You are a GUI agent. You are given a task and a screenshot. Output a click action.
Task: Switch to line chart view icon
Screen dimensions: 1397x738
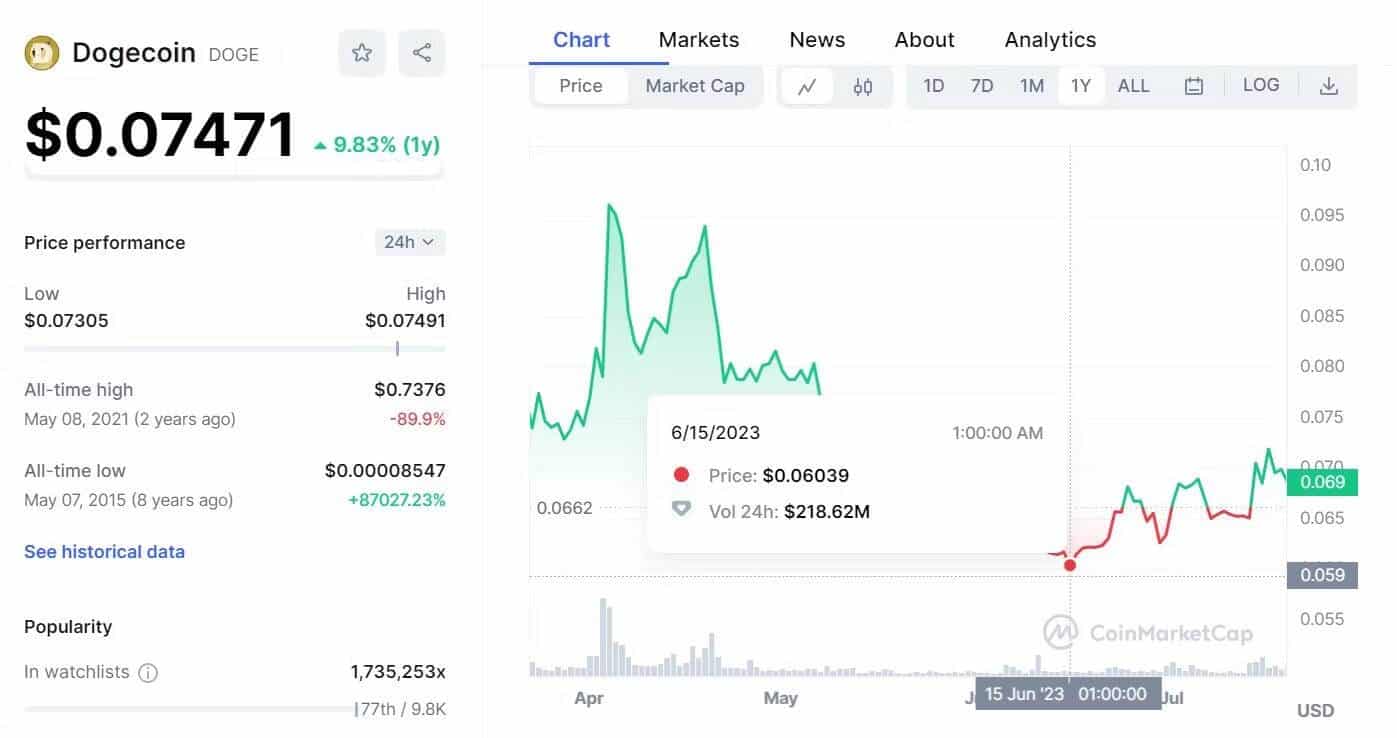[807, 87]
